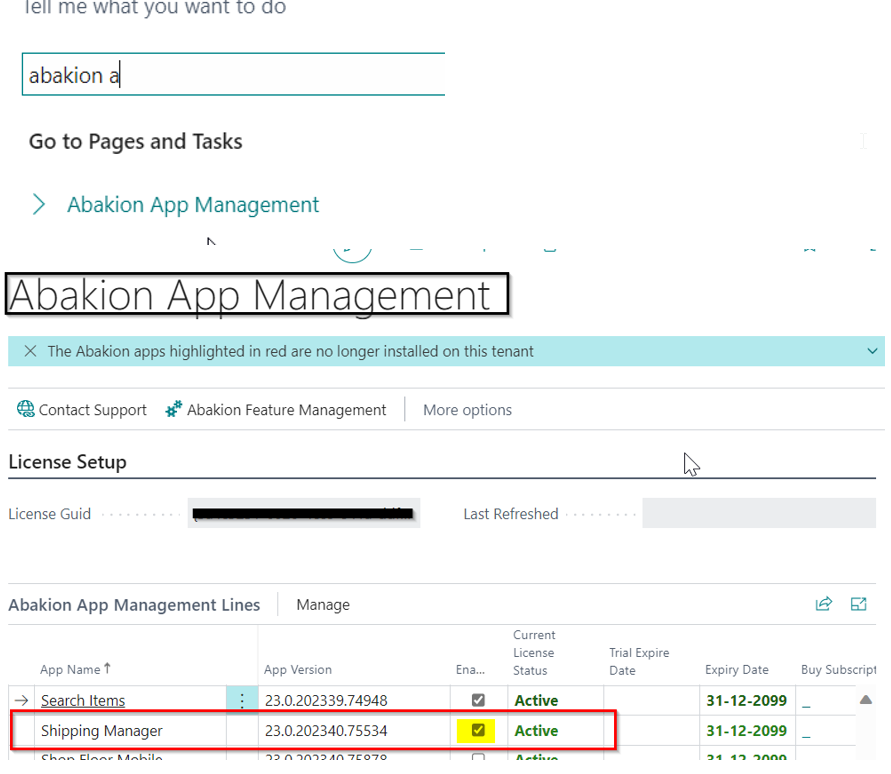Dismiss the red-highlight notification with X
This screenshot has width=891, height=774.
pos(30,351)
